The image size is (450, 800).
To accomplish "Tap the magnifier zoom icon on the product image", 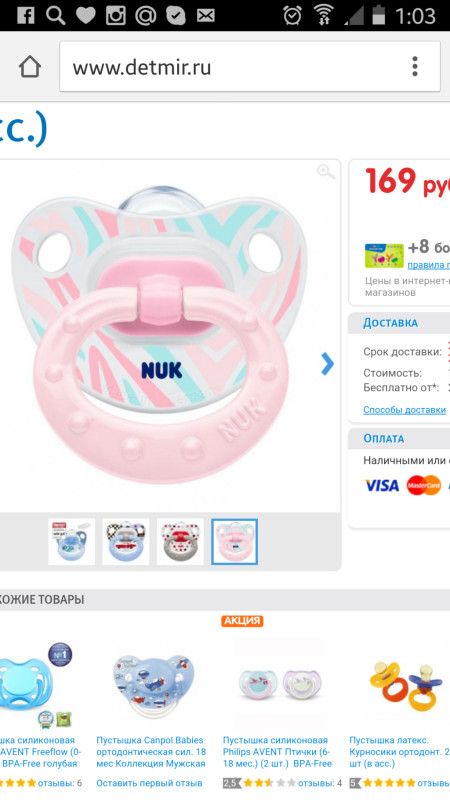I will [x=326, y=172].
